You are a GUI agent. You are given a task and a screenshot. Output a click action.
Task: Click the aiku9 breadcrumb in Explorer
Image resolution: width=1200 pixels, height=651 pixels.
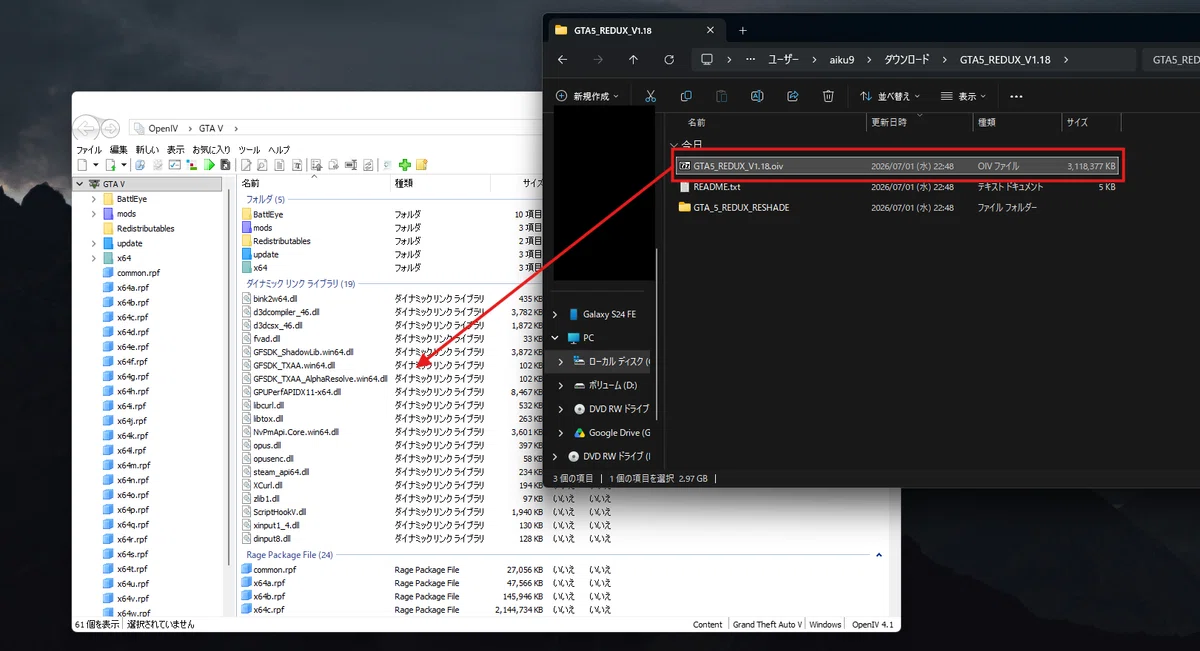click(841, 60)
